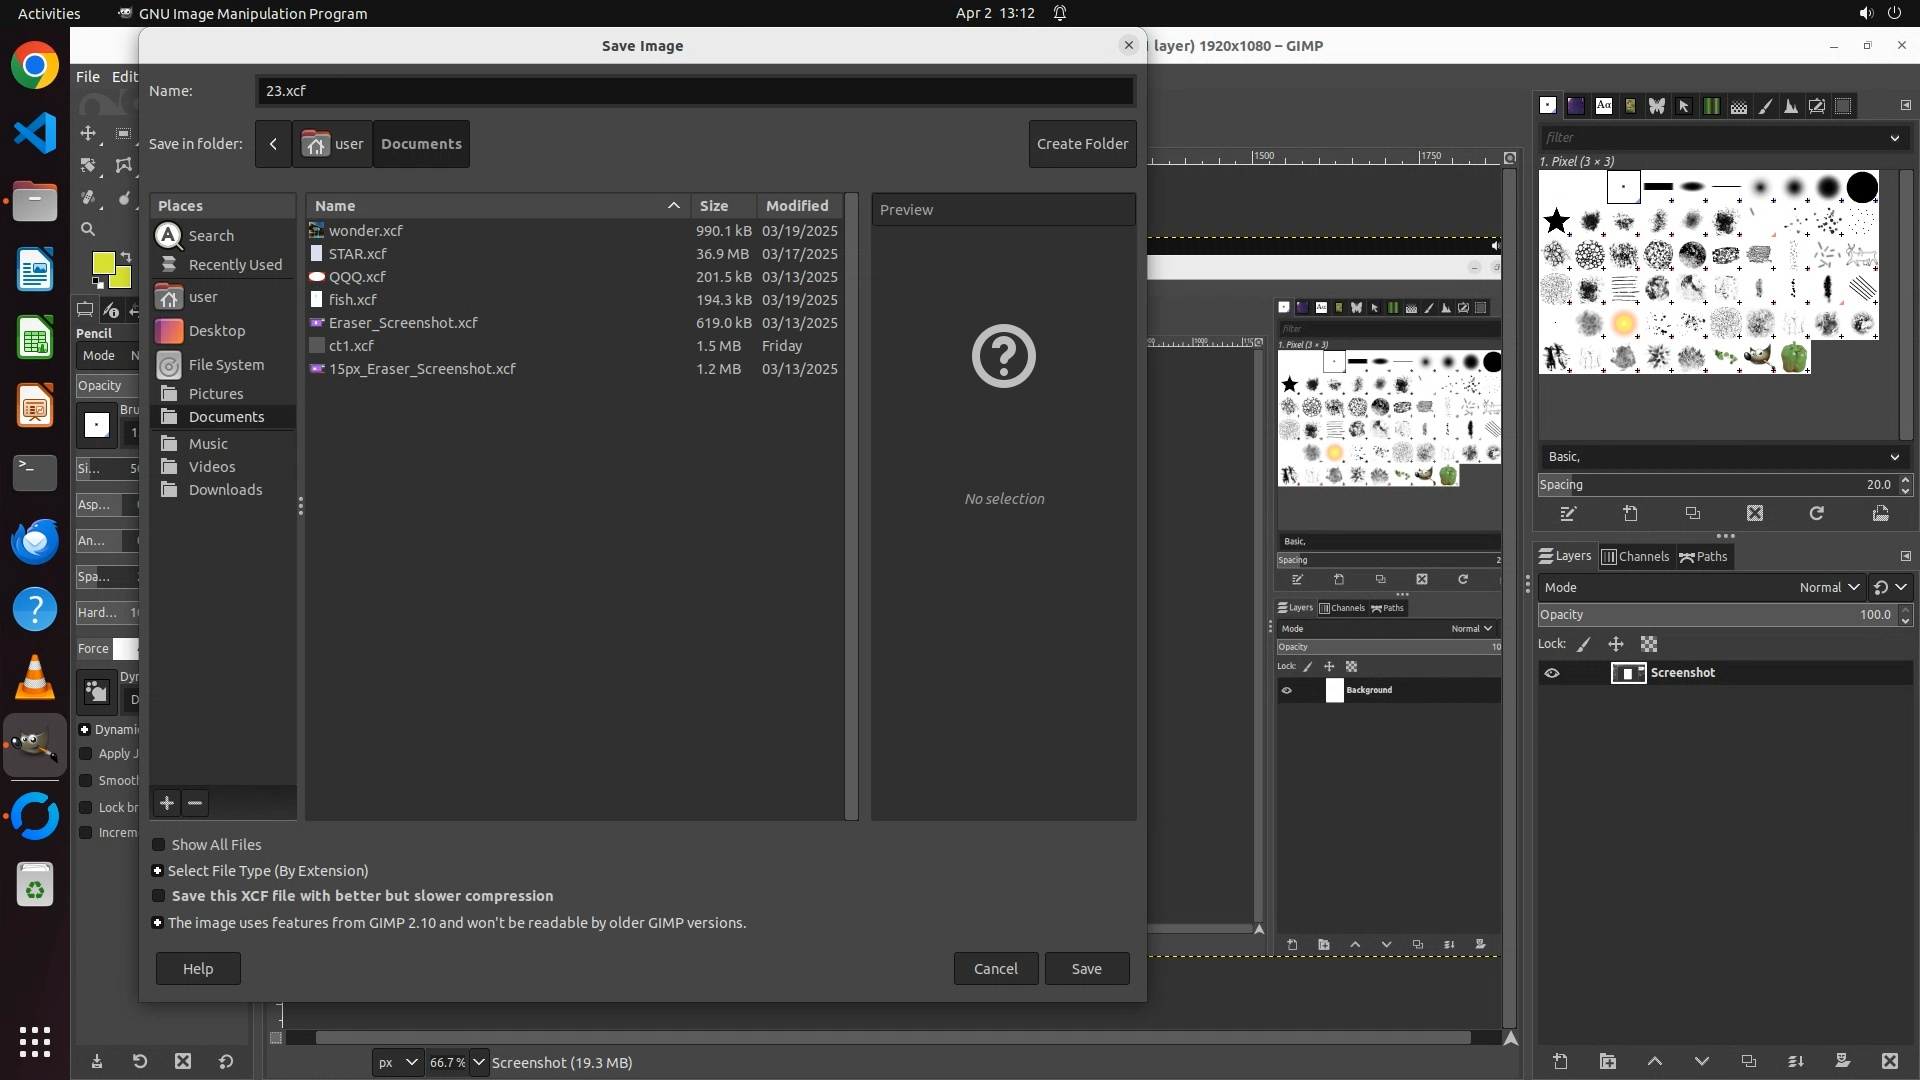This screenshot has height=1080, width=1920.
Task: Switch to the Paths tab
Action: (x=1703, y=556)
